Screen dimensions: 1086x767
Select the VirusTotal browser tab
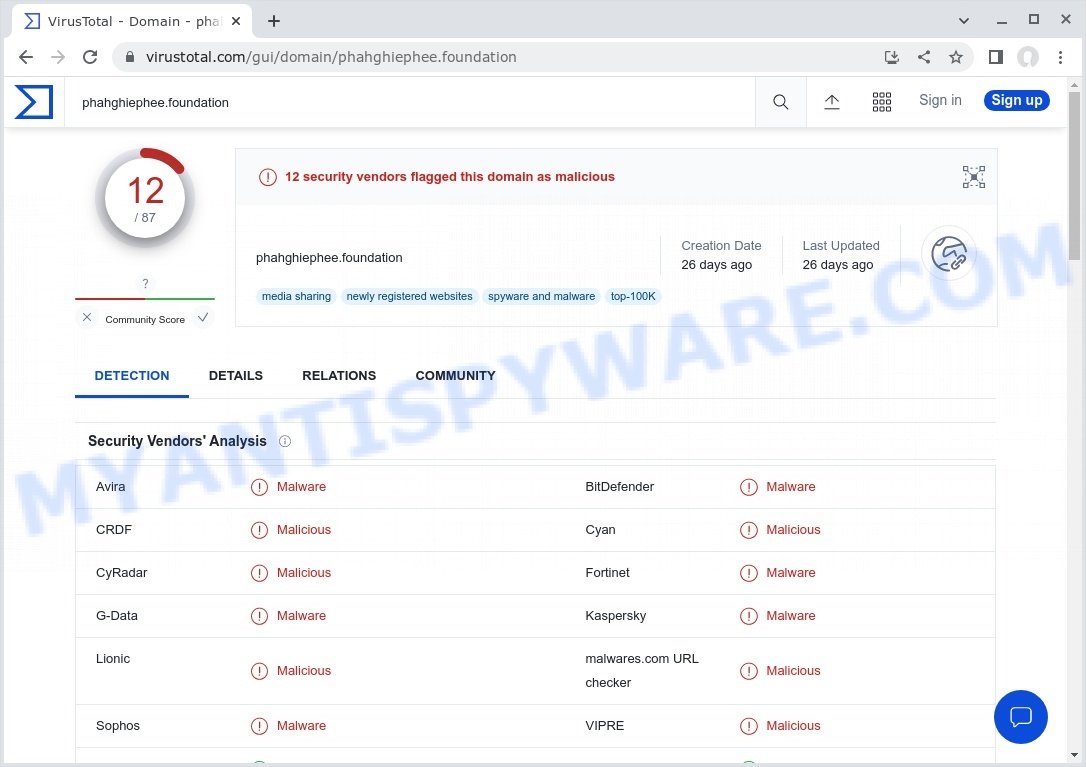(132, 21)
